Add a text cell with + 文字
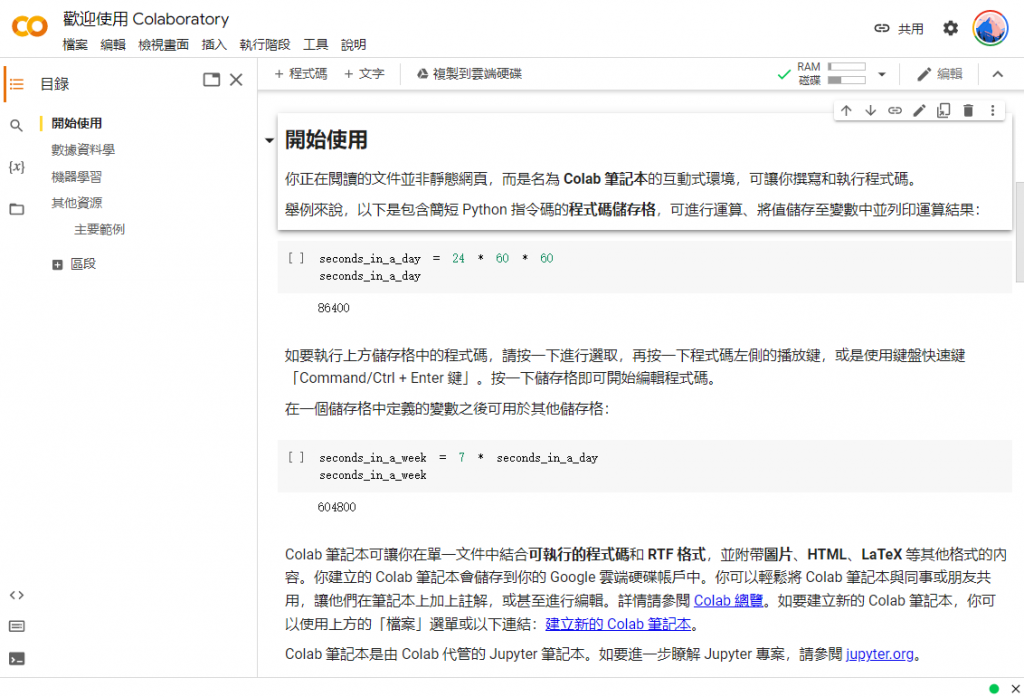 (364, 74)
